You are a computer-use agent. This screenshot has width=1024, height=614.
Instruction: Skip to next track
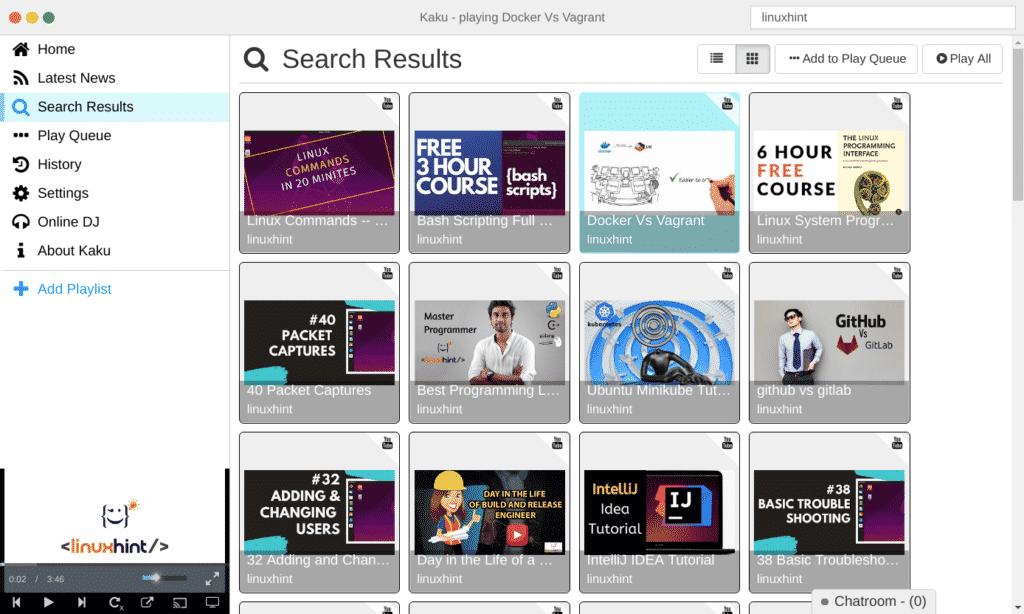tap(82, 602)
